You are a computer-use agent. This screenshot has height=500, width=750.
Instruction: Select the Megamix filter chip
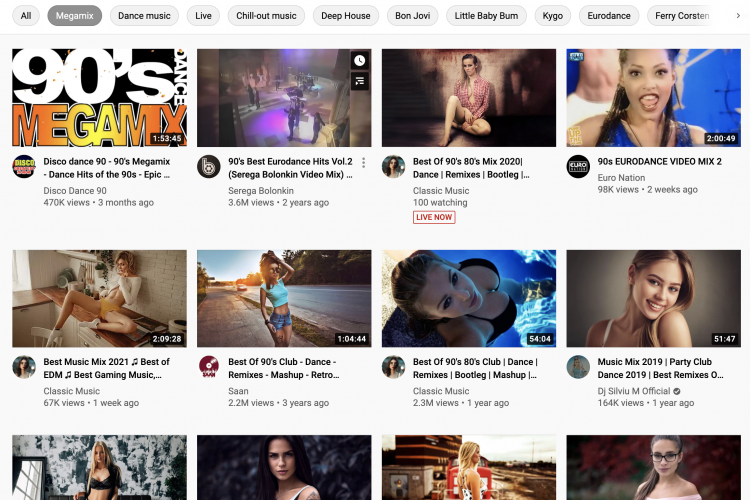(75, 16)
